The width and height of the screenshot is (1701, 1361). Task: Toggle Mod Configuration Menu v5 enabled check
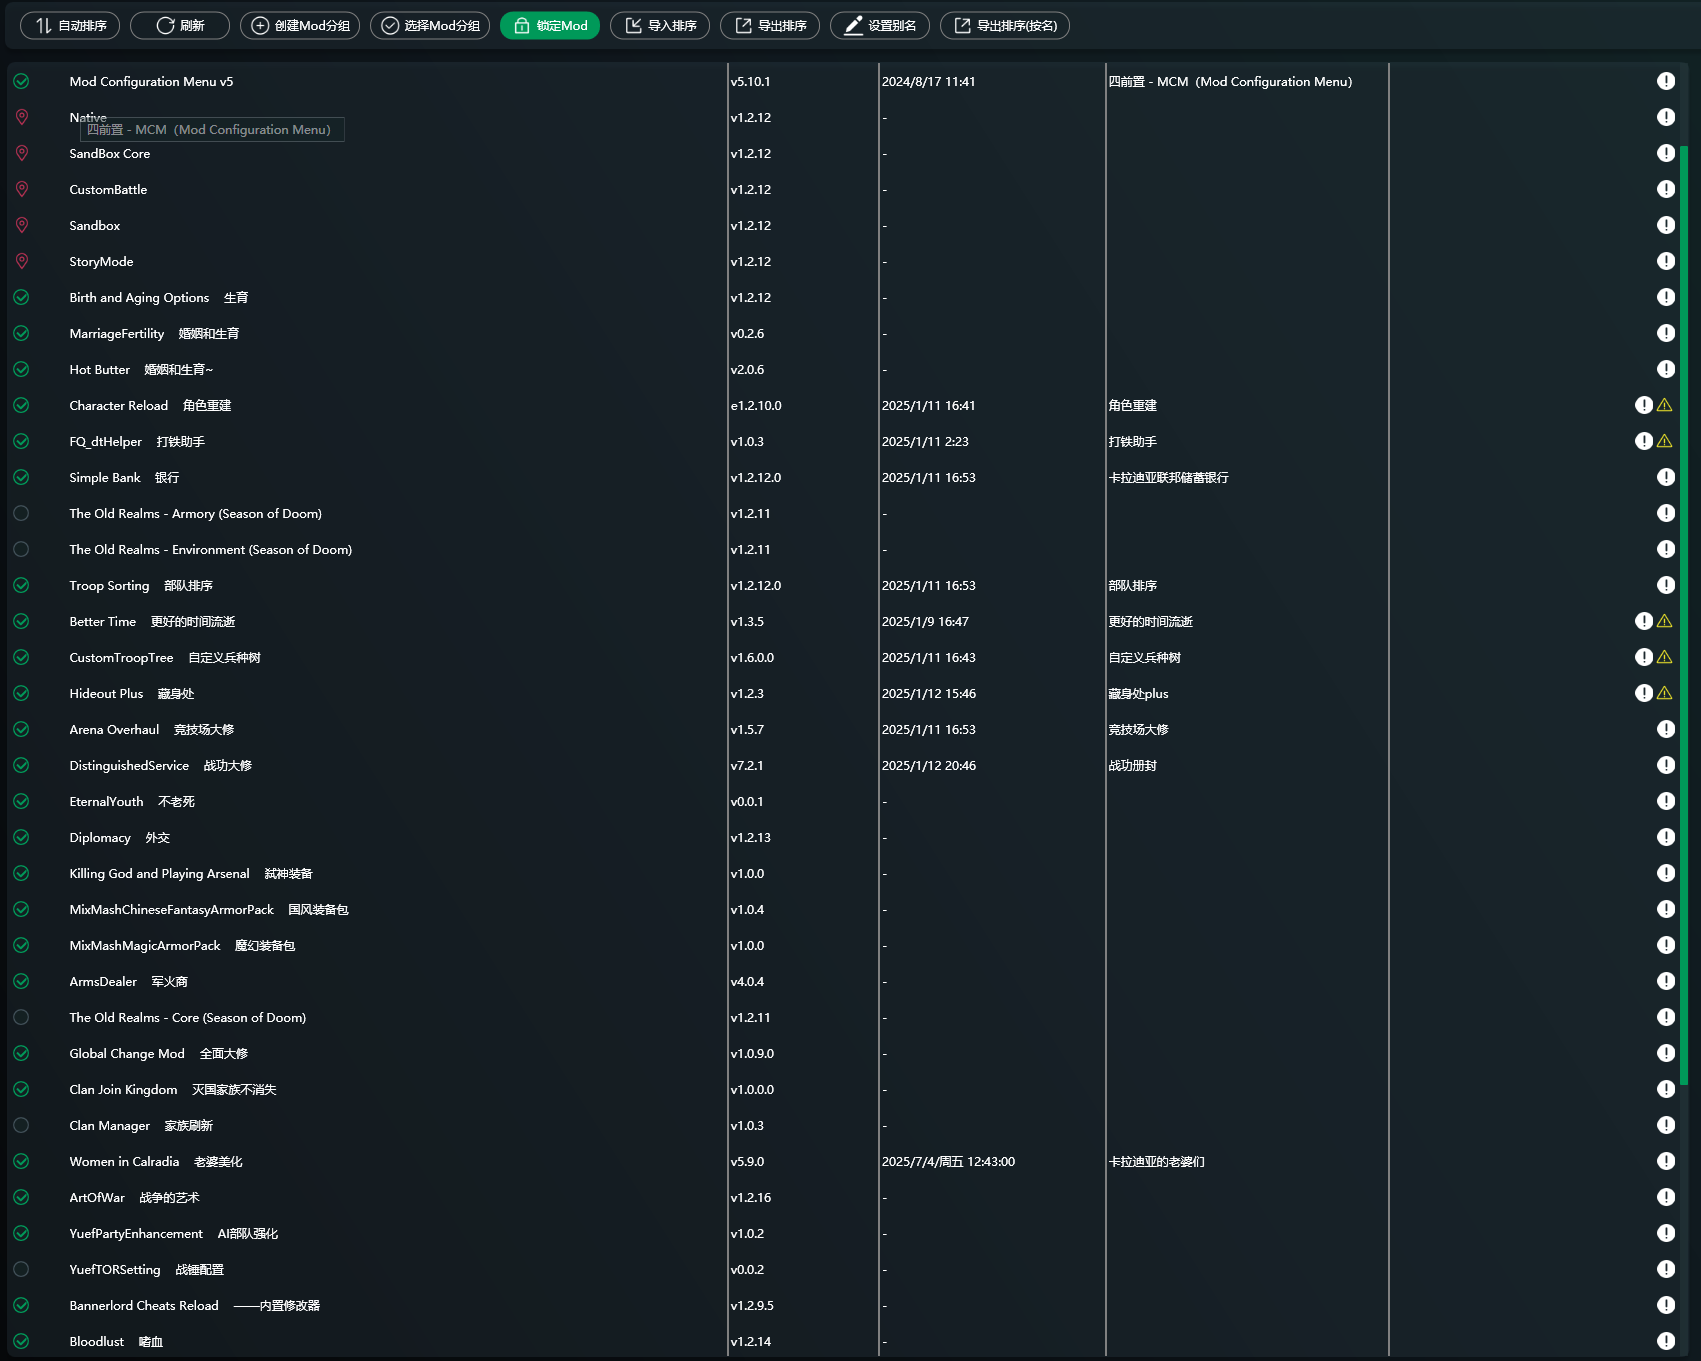(x=21, y=82)
